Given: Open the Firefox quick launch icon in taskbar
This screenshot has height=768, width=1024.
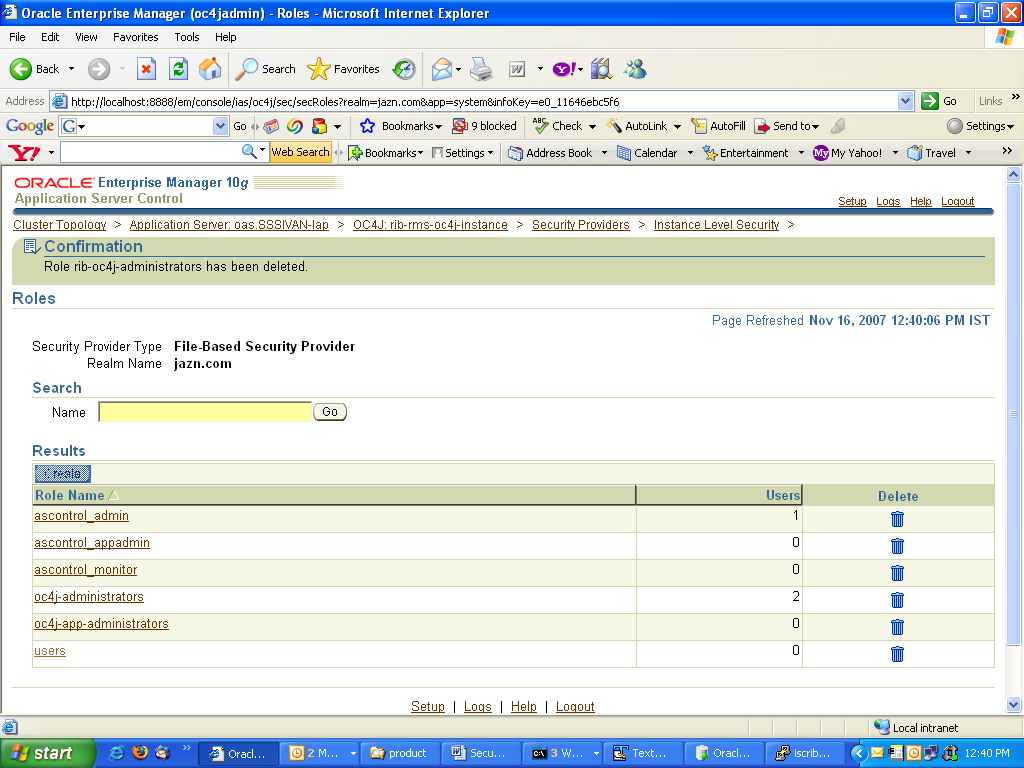Looking at the screenshot, I should coord(140,753).
